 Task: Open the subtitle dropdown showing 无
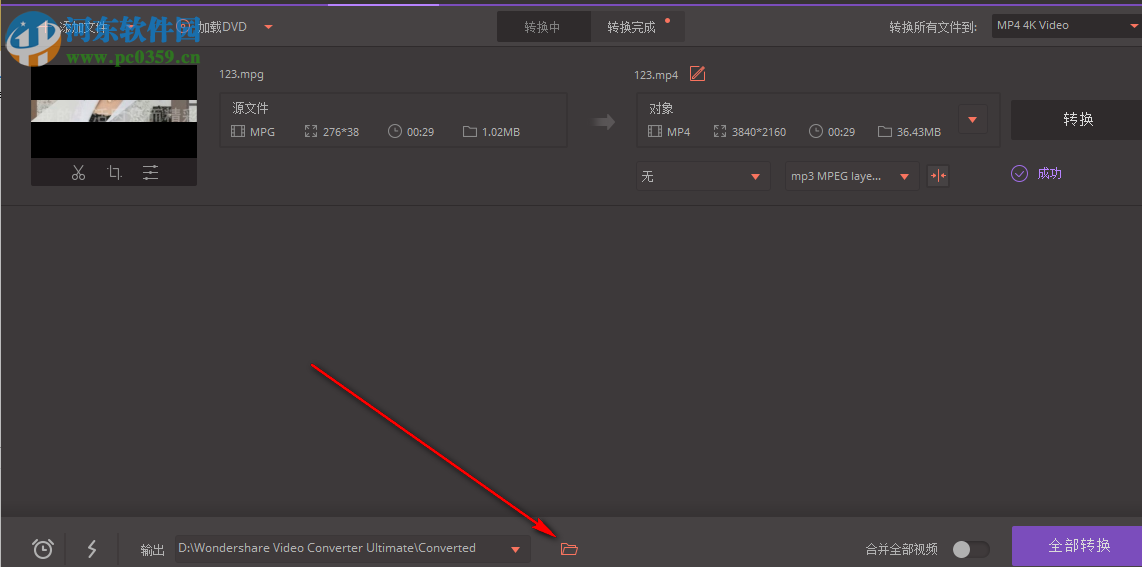click(703, 176)
